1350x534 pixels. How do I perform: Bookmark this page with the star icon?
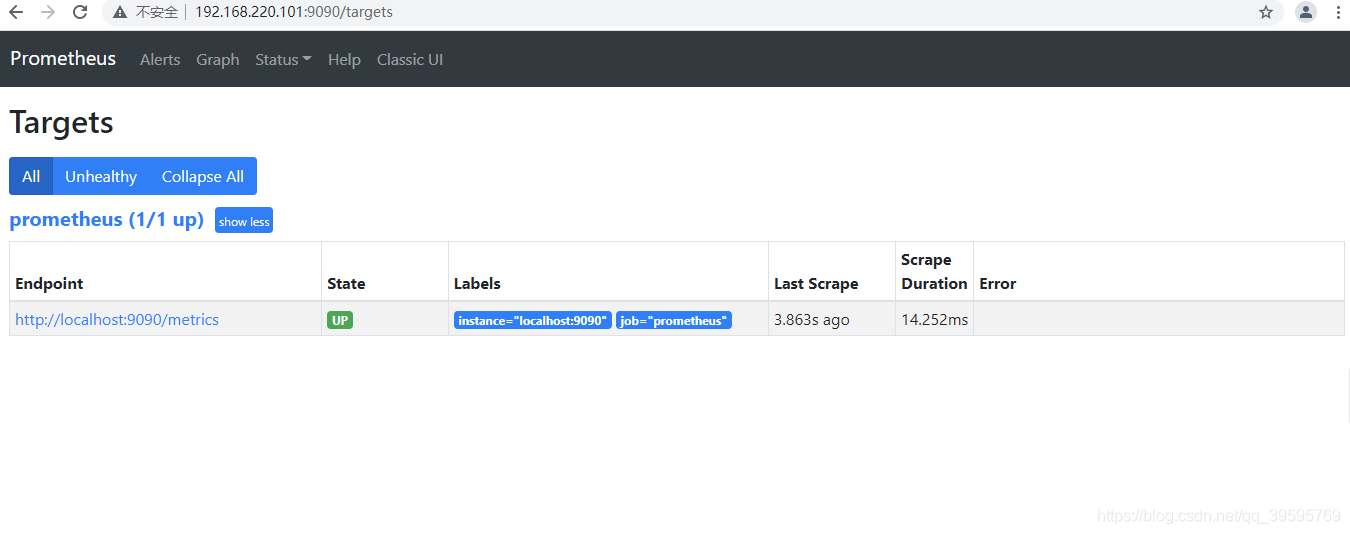[x=1266, y=12]
